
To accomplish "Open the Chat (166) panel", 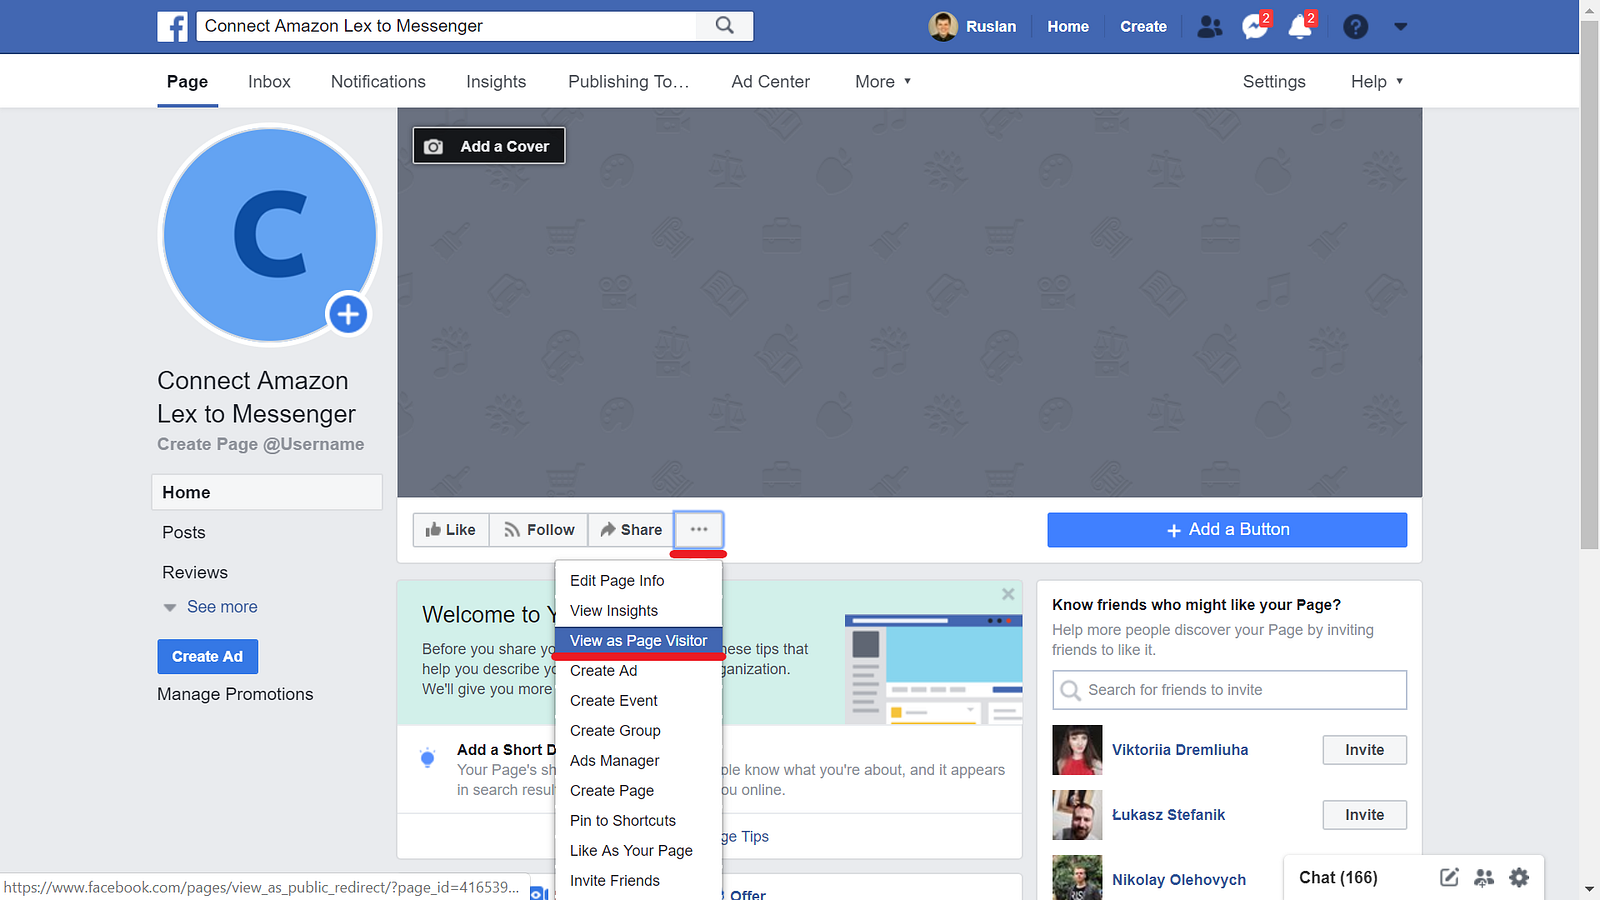I will [1338, 878].
